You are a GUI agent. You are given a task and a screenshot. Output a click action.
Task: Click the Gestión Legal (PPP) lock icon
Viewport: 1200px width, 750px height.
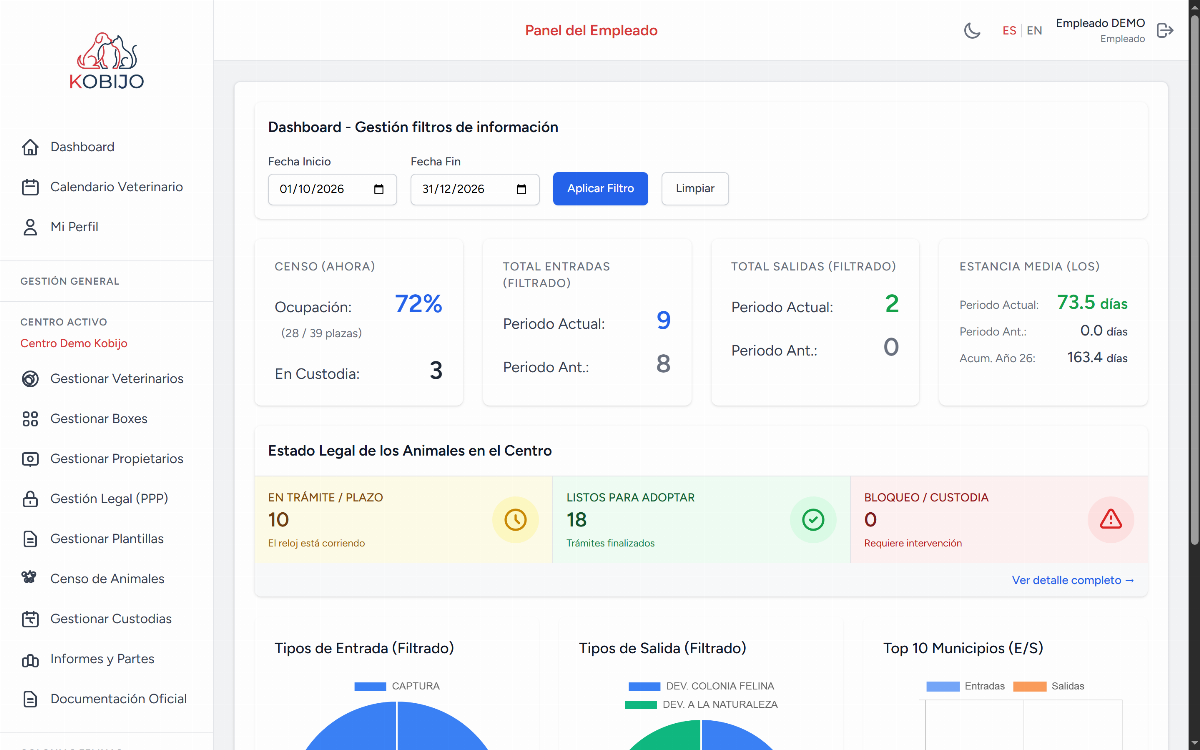30,499
